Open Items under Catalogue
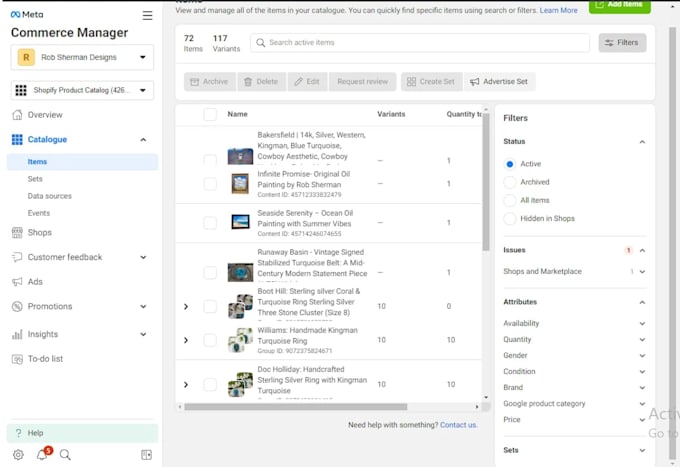This screenshot has width=680, height=467. pos(82,162)
